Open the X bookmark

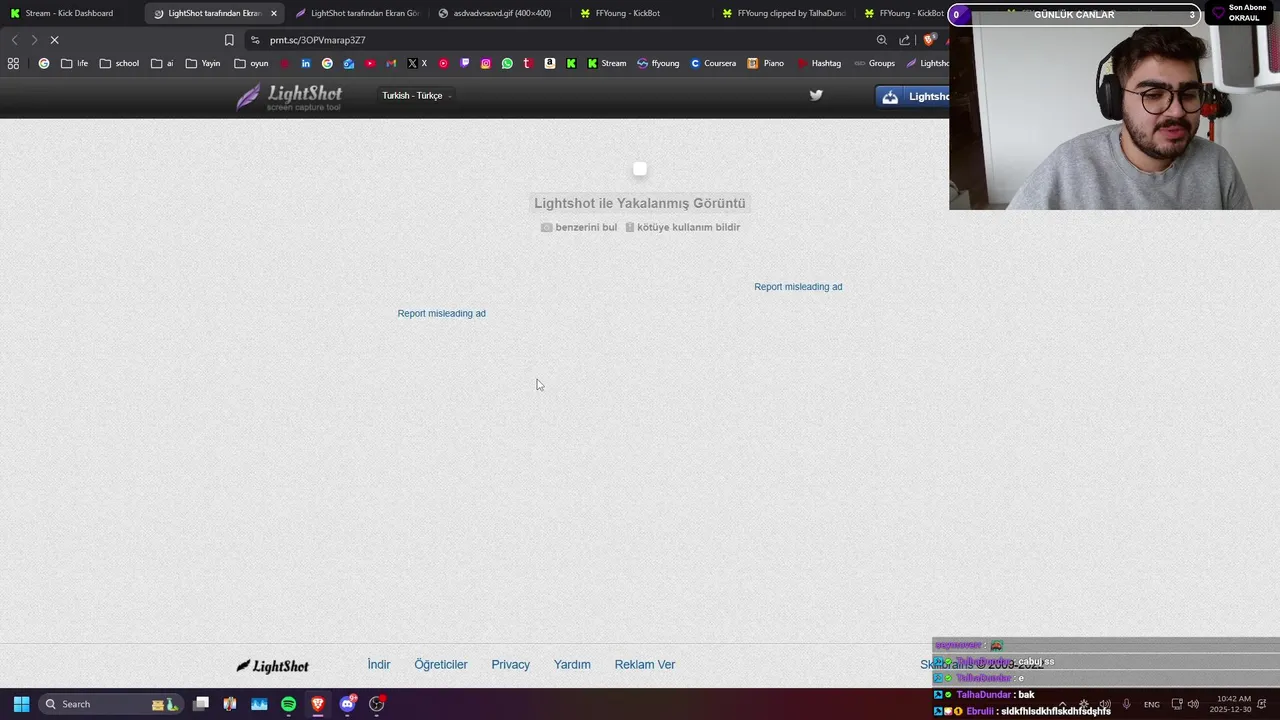pos(417,63)
